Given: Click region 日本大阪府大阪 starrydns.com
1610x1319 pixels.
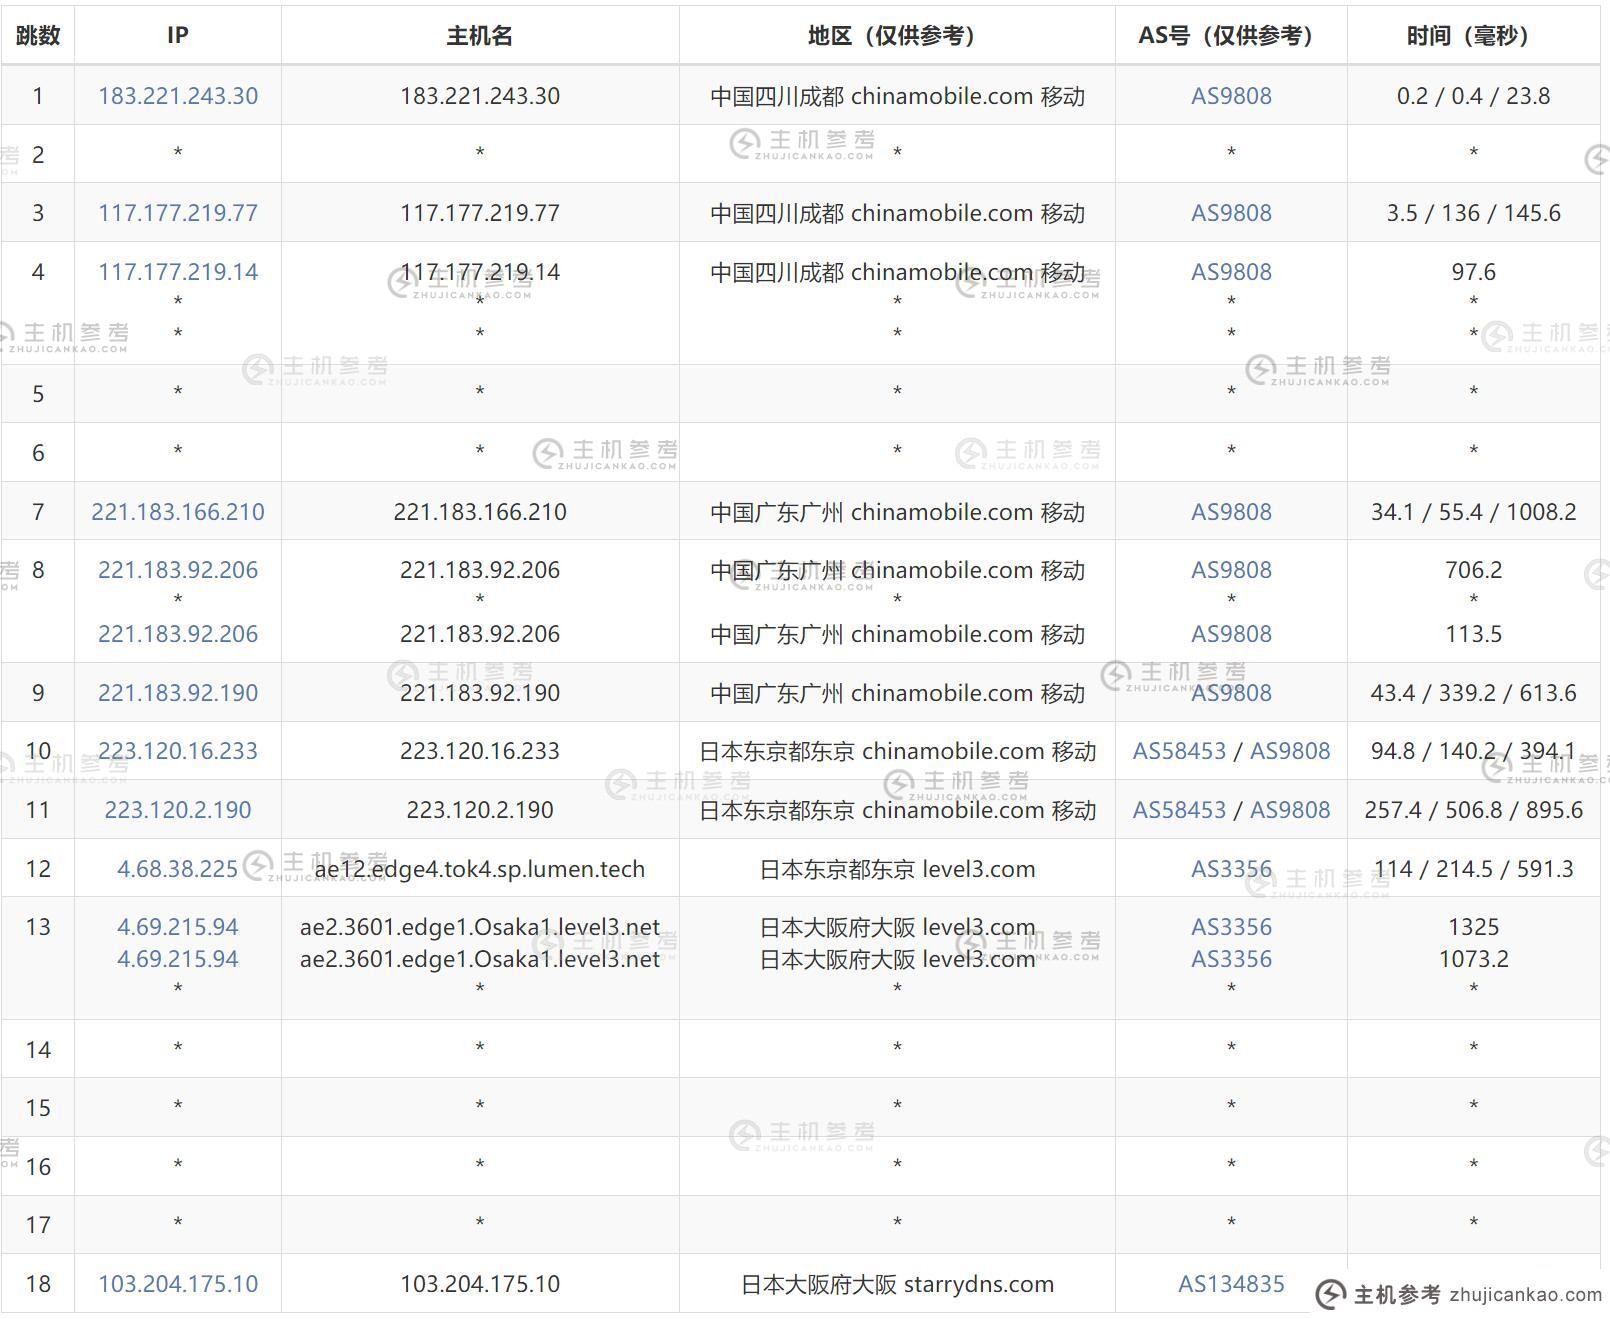Looking at the screenshot, I should tap(897, 1284).
